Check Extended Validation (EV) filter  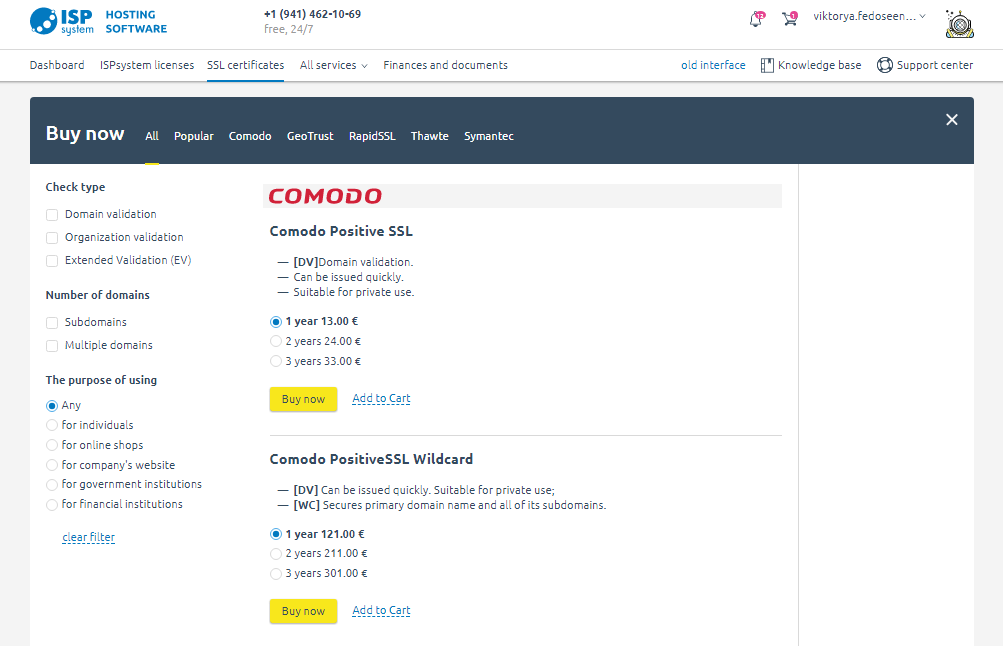[52, 261]
